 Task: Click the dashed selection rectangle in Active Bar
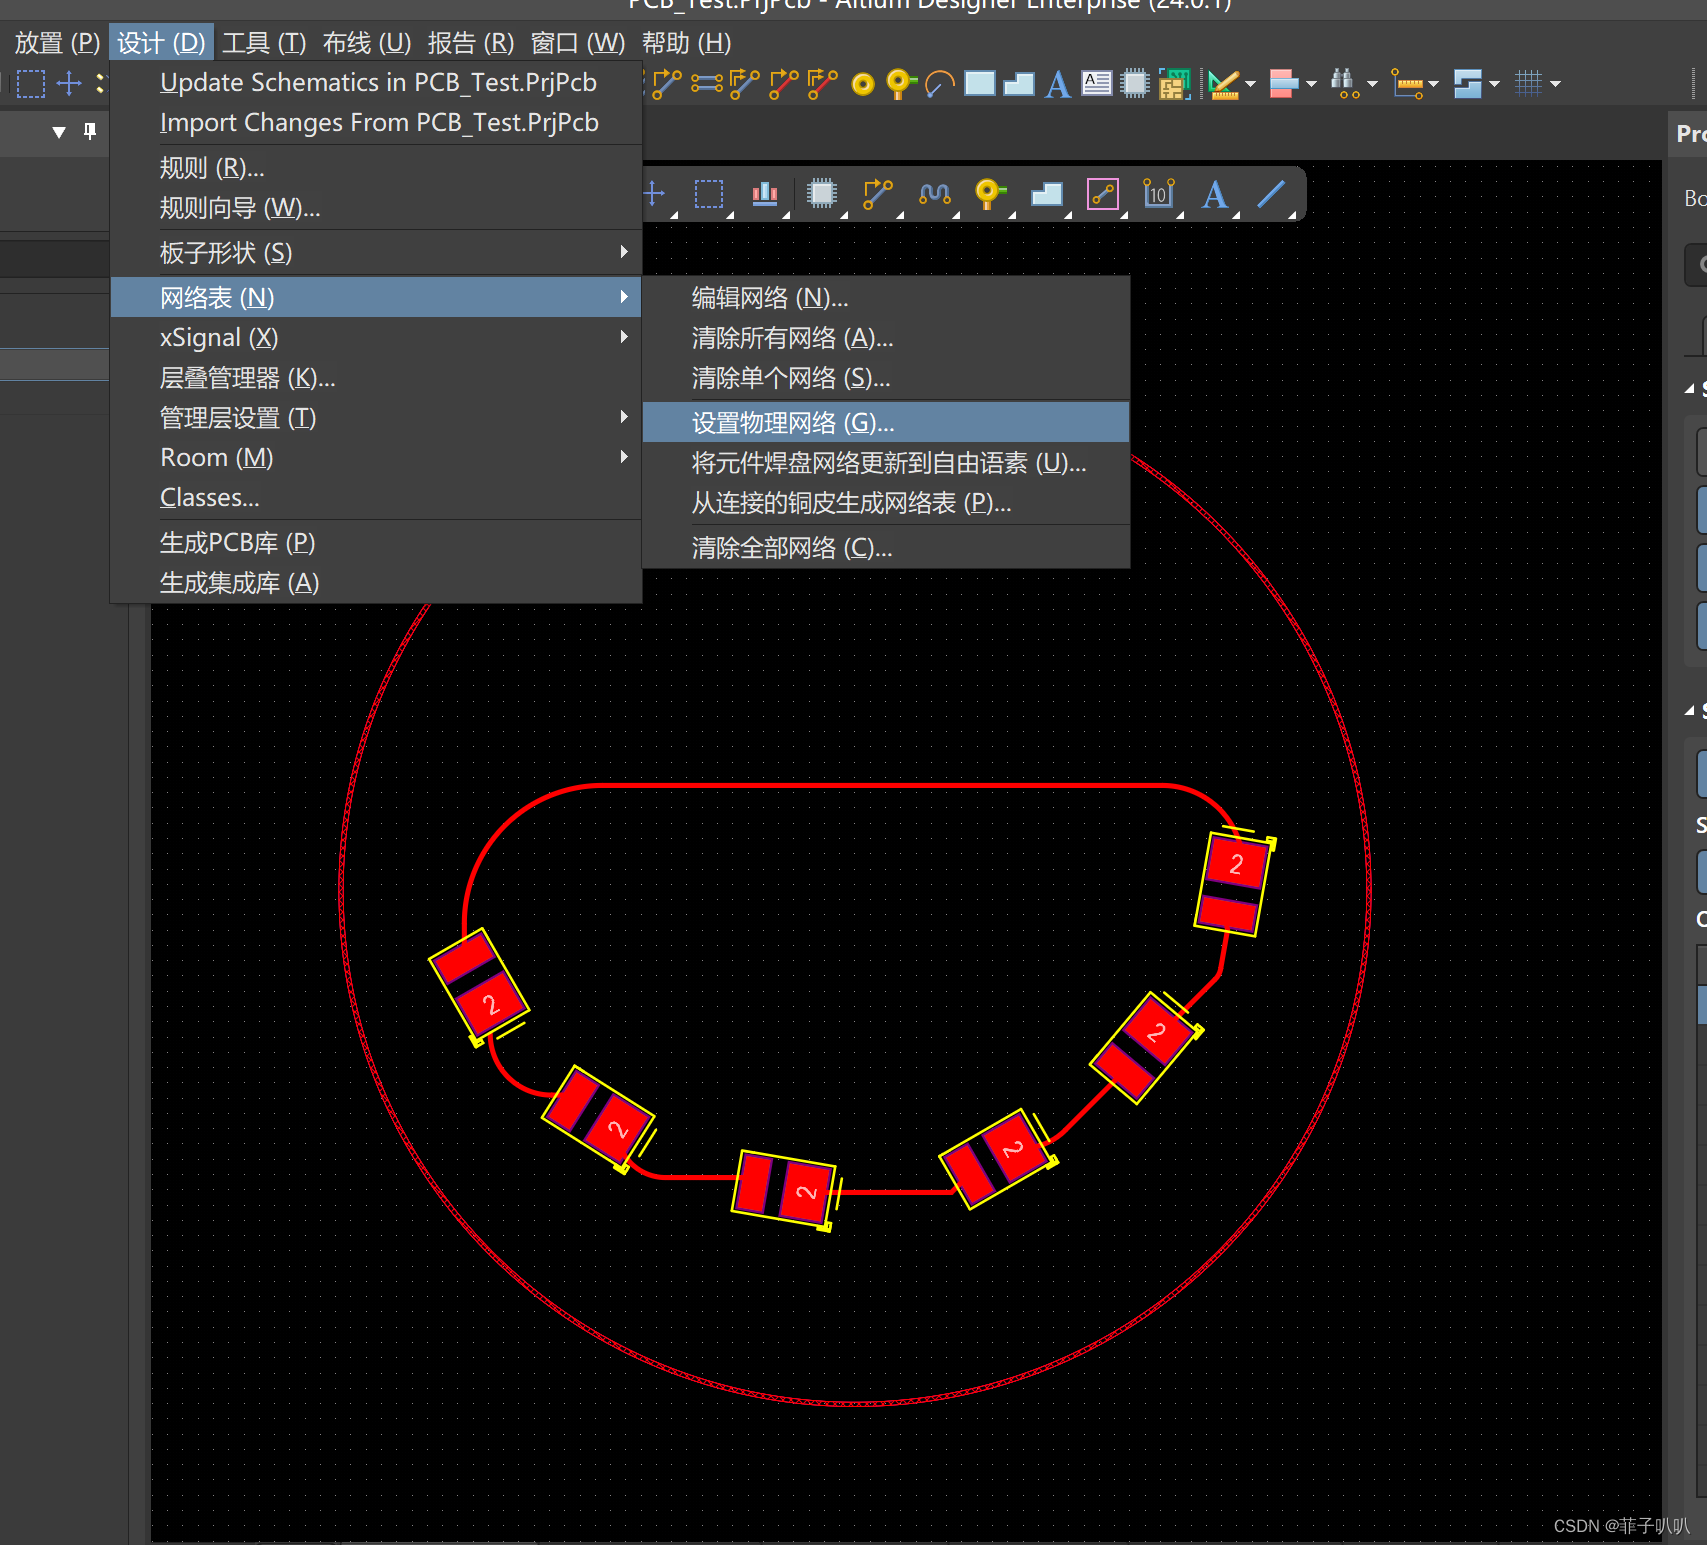709,194
